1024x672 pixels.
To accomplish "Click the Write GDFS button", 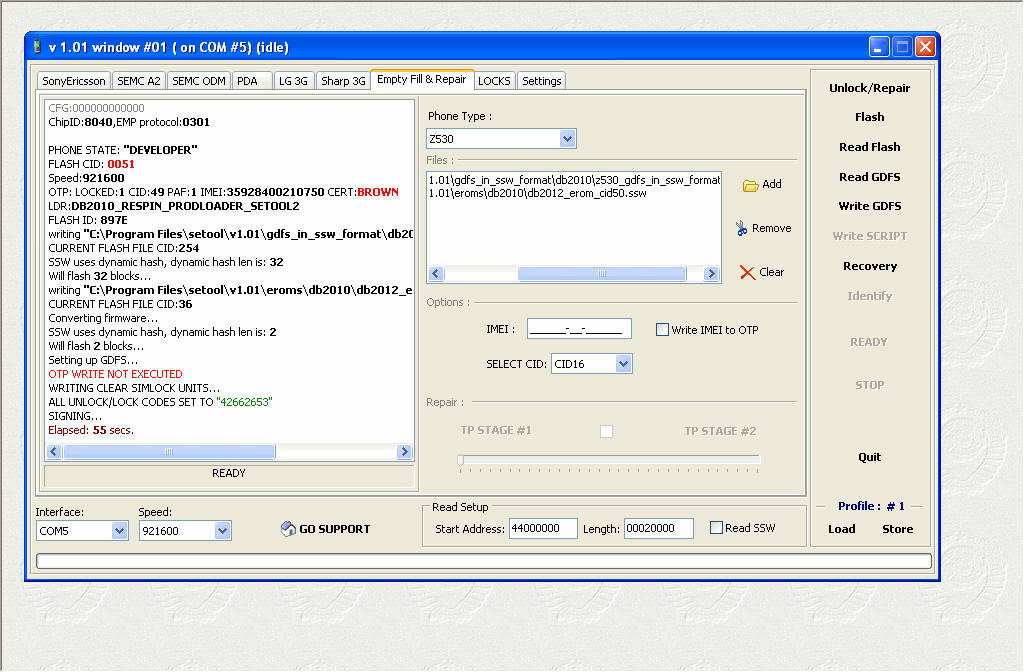I will coord(869,206).
